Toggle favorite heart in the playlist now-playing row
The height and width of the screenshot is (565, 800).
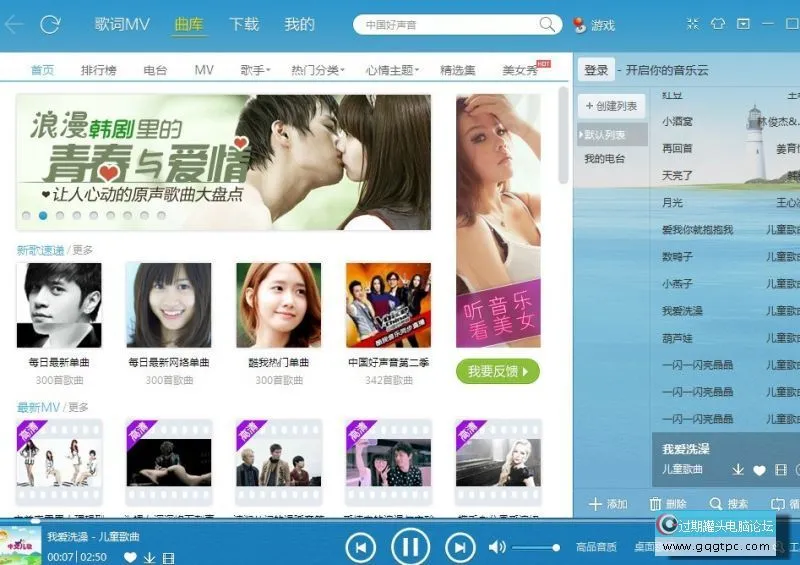759,470
